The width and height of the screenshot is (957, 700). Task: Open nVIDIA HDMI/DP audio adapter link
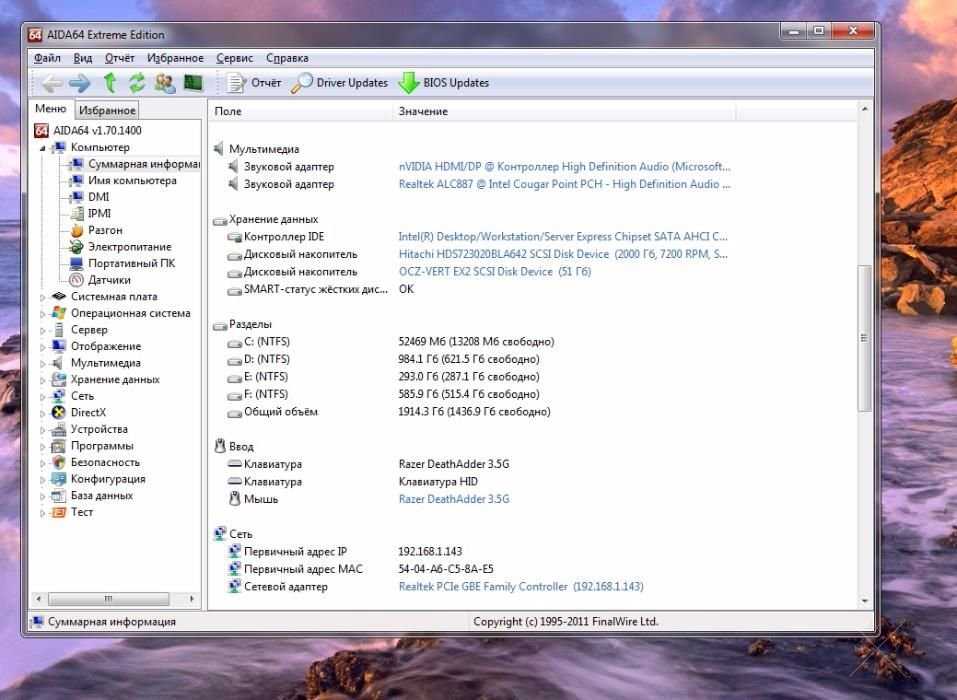pos(564,167)
